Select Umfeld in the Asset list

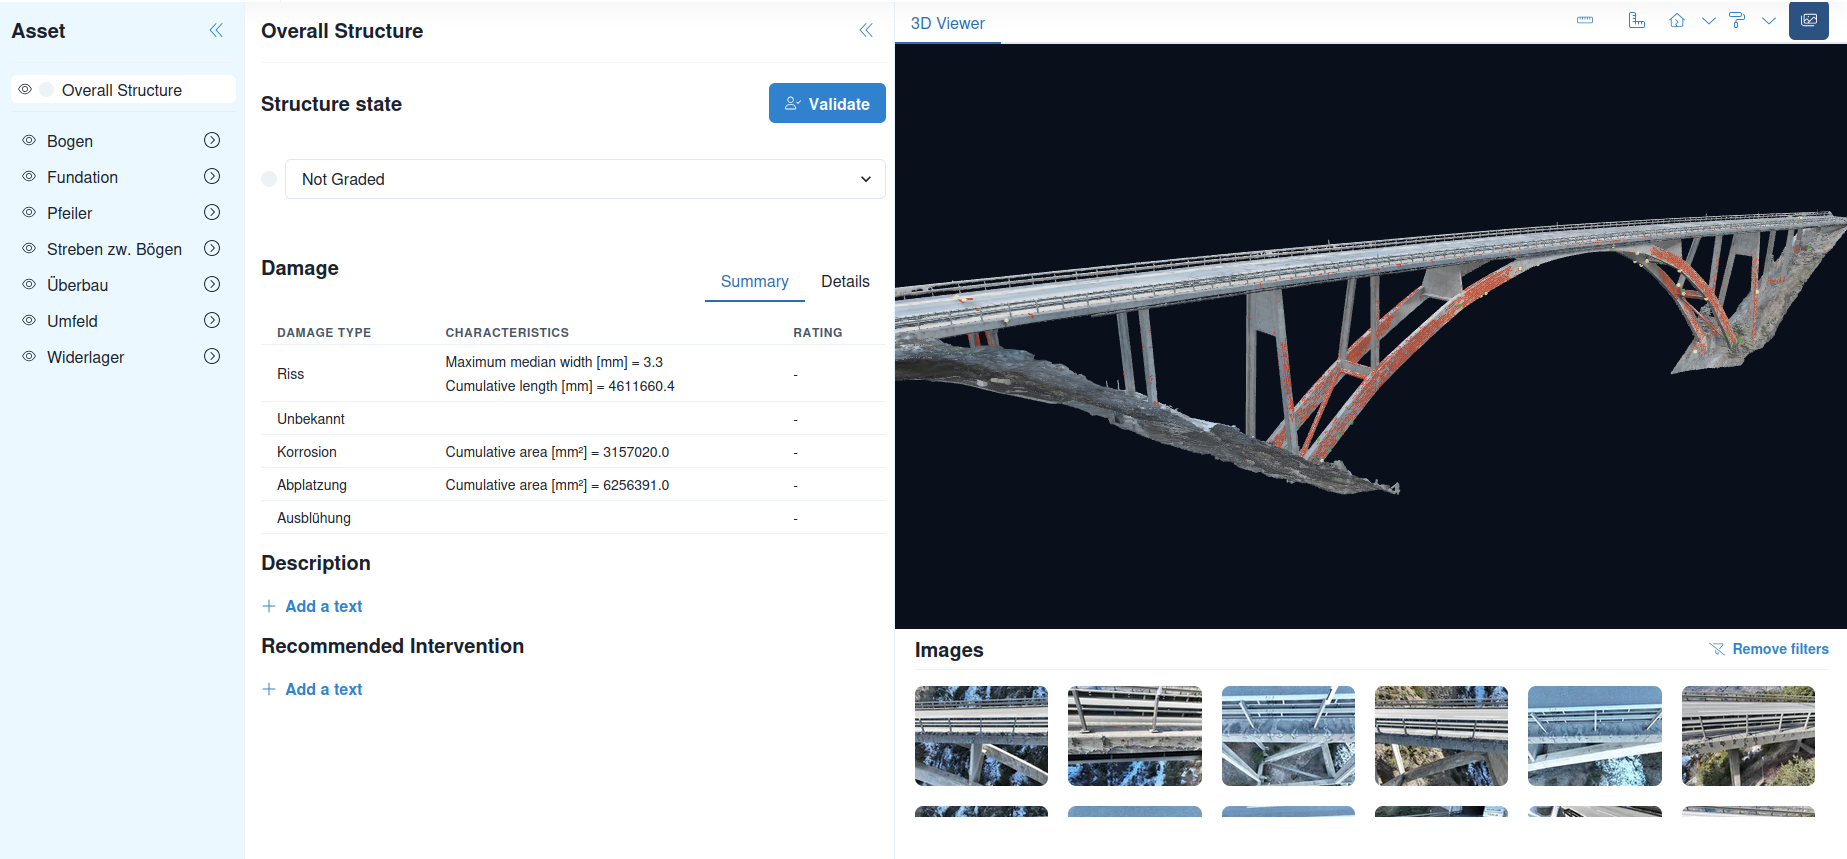[x=72, y=321]
